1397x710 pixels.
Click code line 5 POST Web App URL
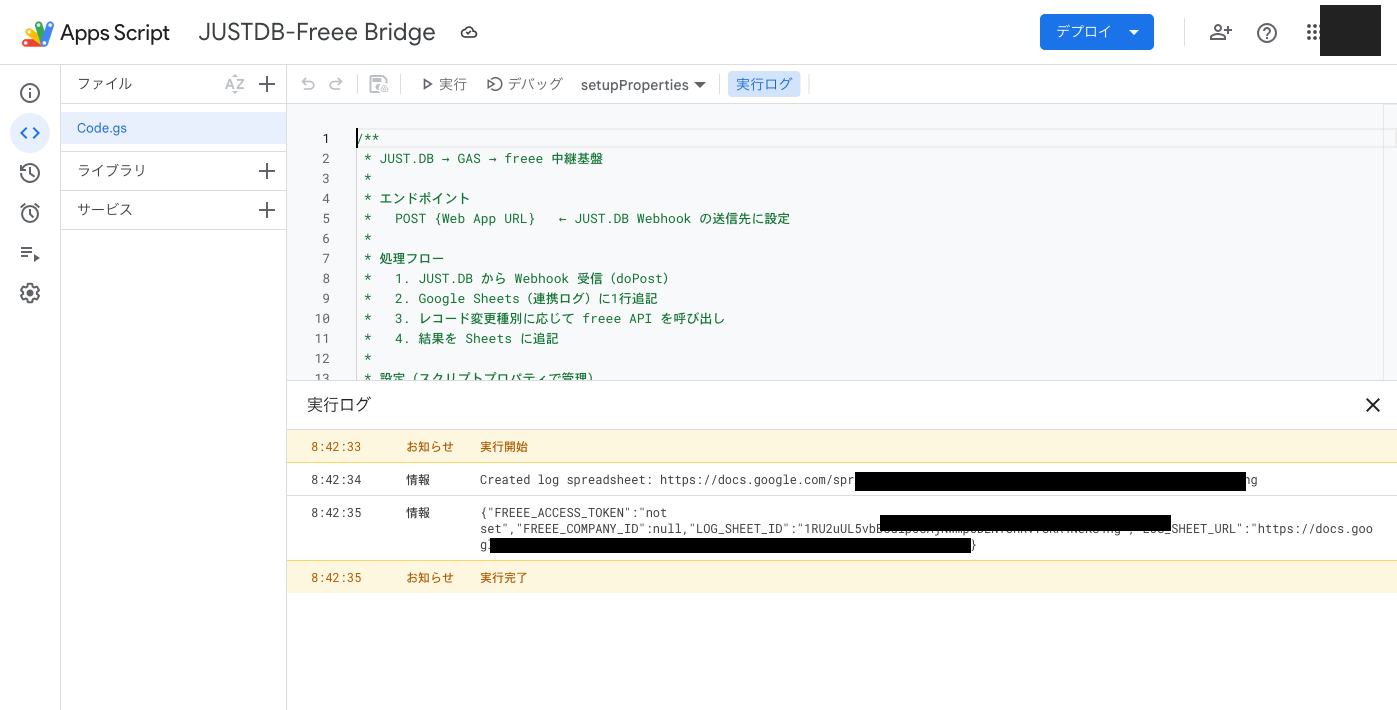click(x=577, y=218)
